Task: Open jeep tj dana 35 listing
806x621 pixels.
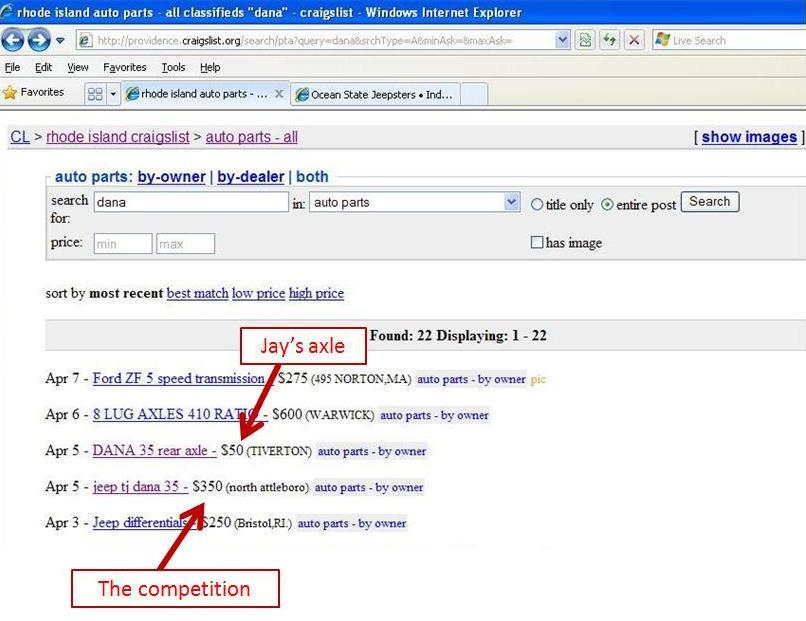Action: point(140,487)
